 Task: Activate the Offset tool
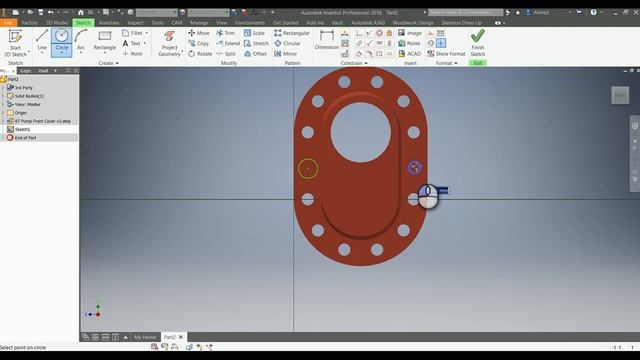(x=256, y=53)
